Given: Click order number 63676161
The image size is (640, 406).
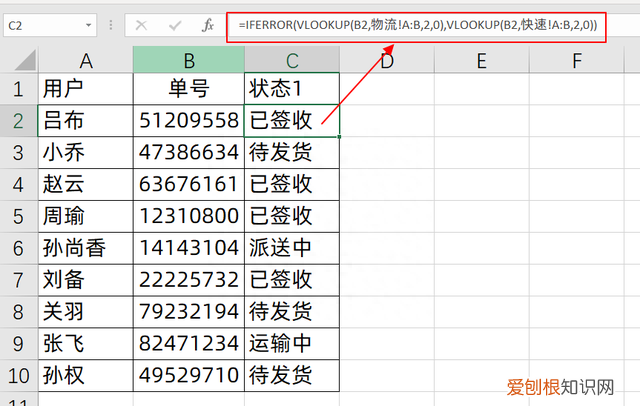Looking at the screenshot, I should (189, 184).
